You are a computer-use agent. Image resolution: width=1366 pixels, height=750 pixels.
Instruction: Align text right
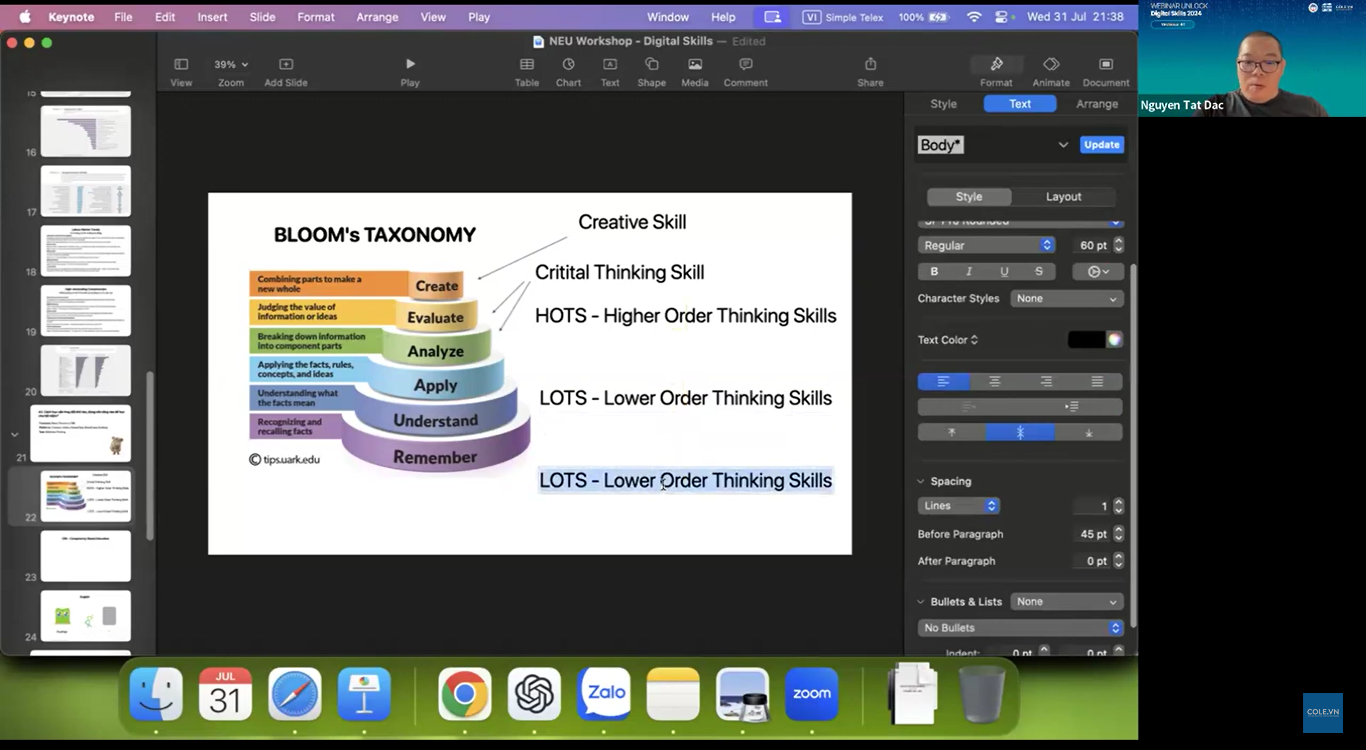tap(1046, 381)
